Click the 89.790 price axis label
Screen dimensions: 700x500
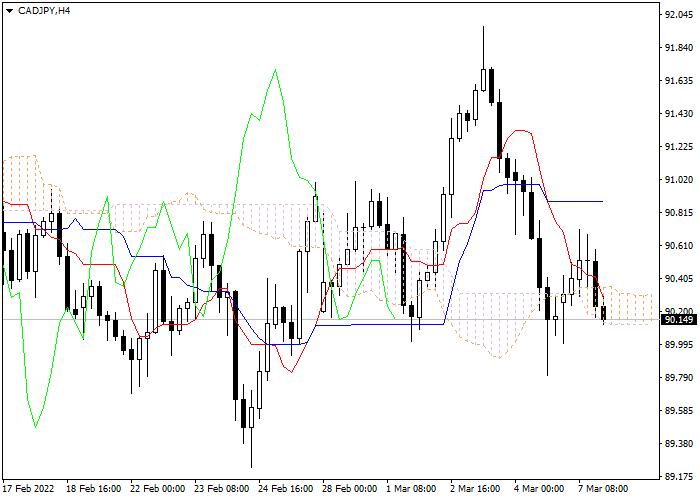click(679, 378)
